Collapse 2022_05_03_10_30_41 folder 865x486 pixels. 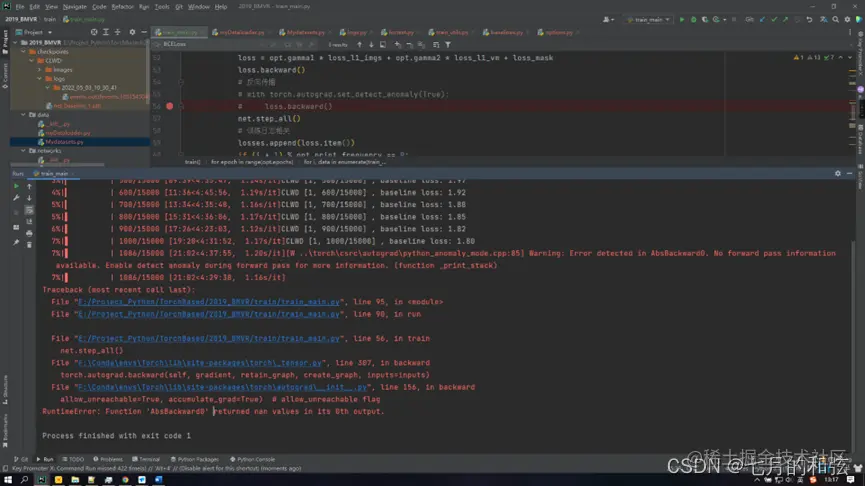[47, 87]
